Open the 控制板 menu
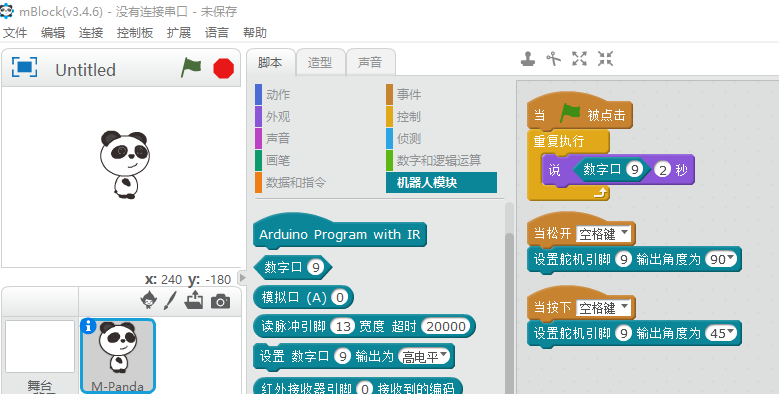The height and width of the screenshot is (394, 779). (x=135, y=33)
